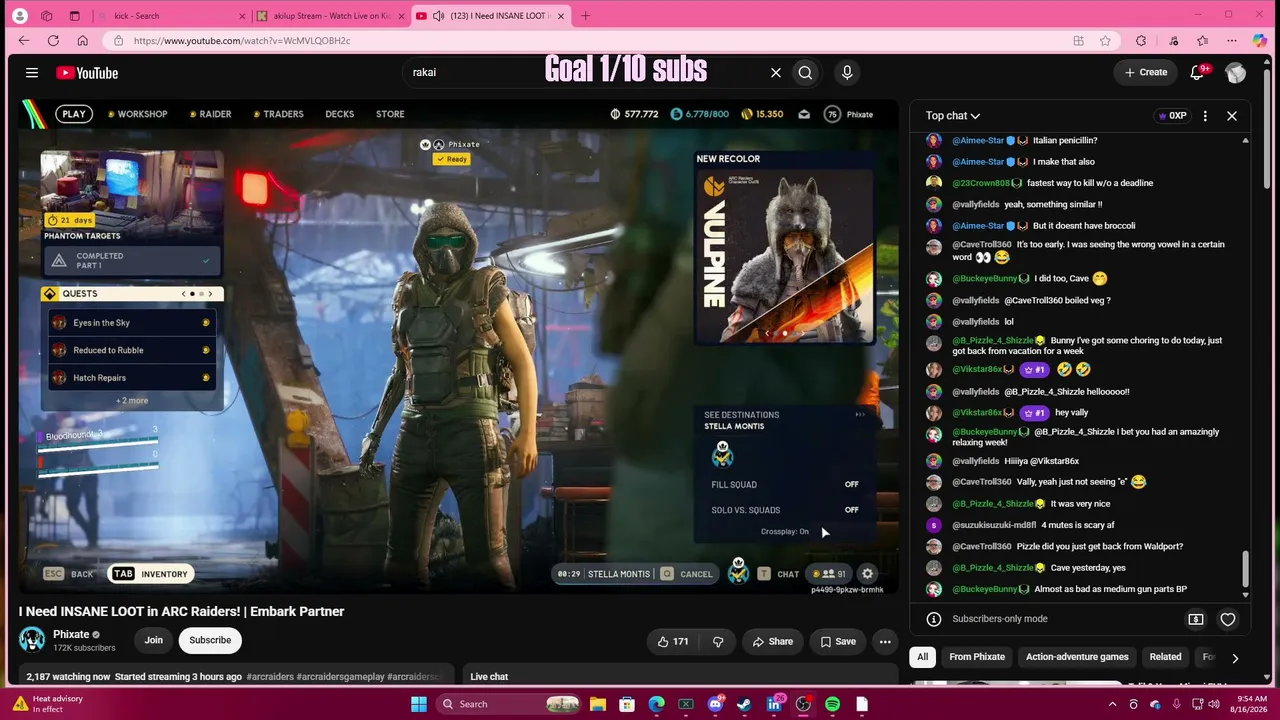Viewport: 1280px width, 720px height.
Task: Dislike the video with thumbs down
Action: click(718, 641)
